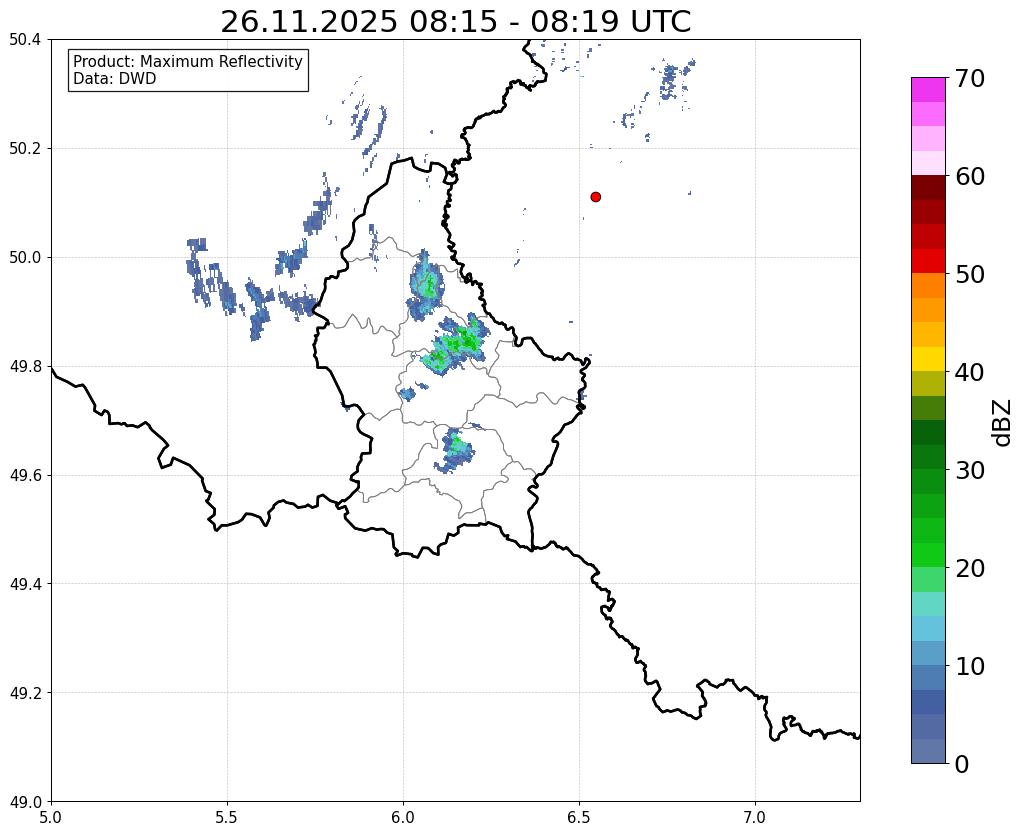Click the plot title date and time
Viewport: 1023px width, 834px height.
pos(455,22)
